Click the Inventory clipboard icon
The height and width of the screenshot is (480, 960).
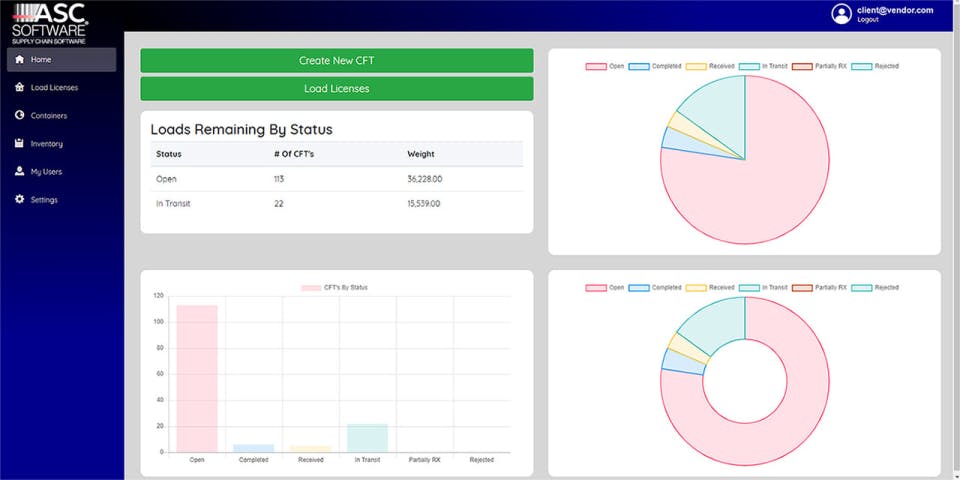[x=20, y=143]
